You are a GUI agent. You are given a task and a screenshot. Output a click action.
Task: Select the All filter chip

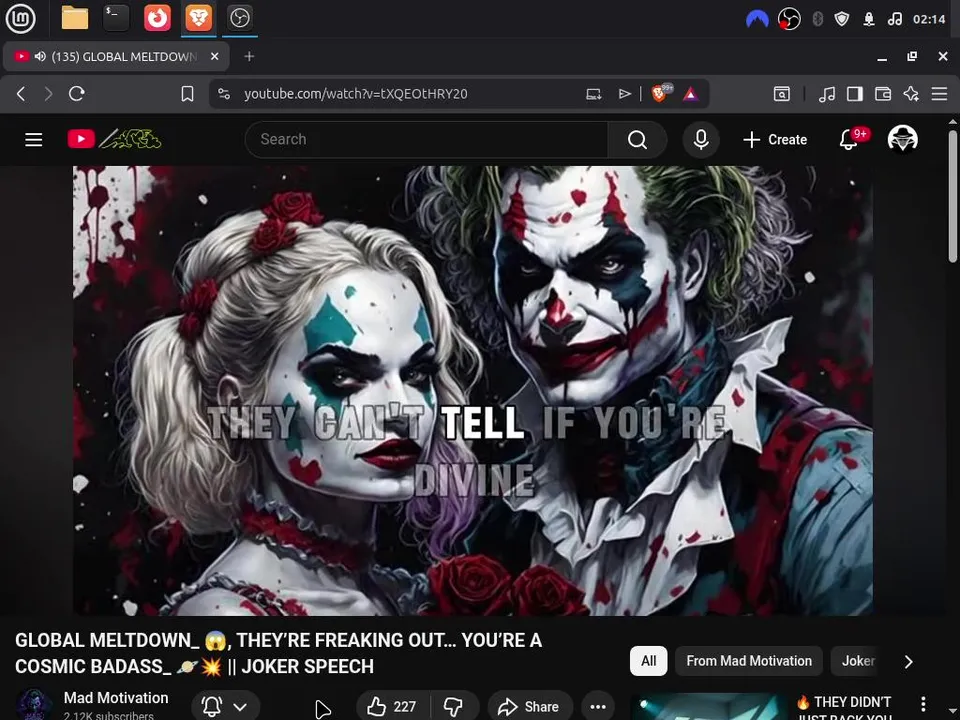[648, 661]
